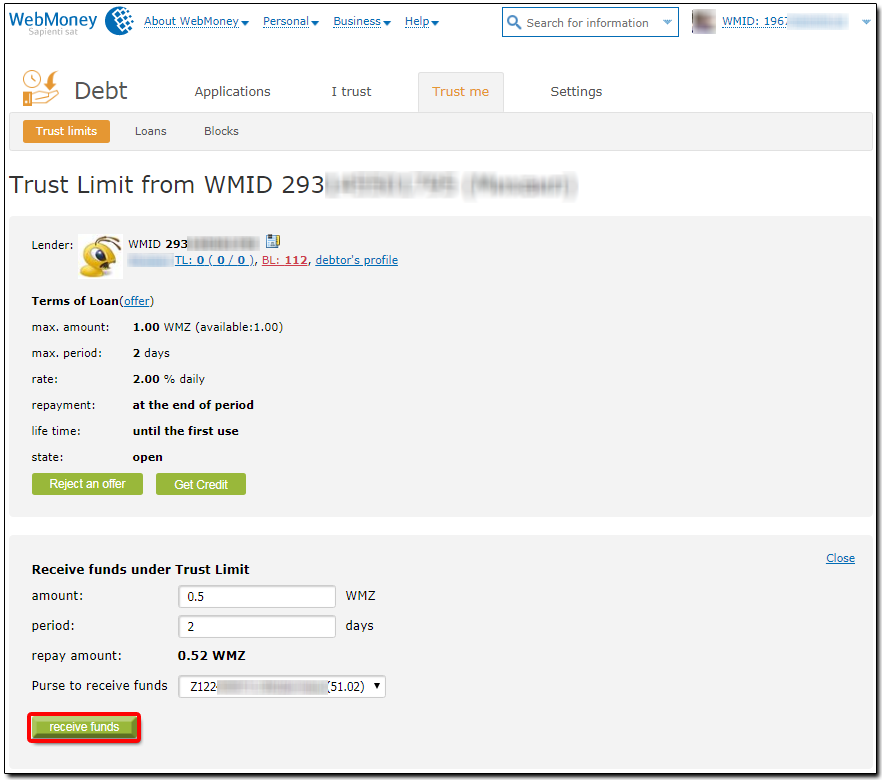Open the Loans sub-tab
This screenshot has height=780, width=882.
[150, 131]
